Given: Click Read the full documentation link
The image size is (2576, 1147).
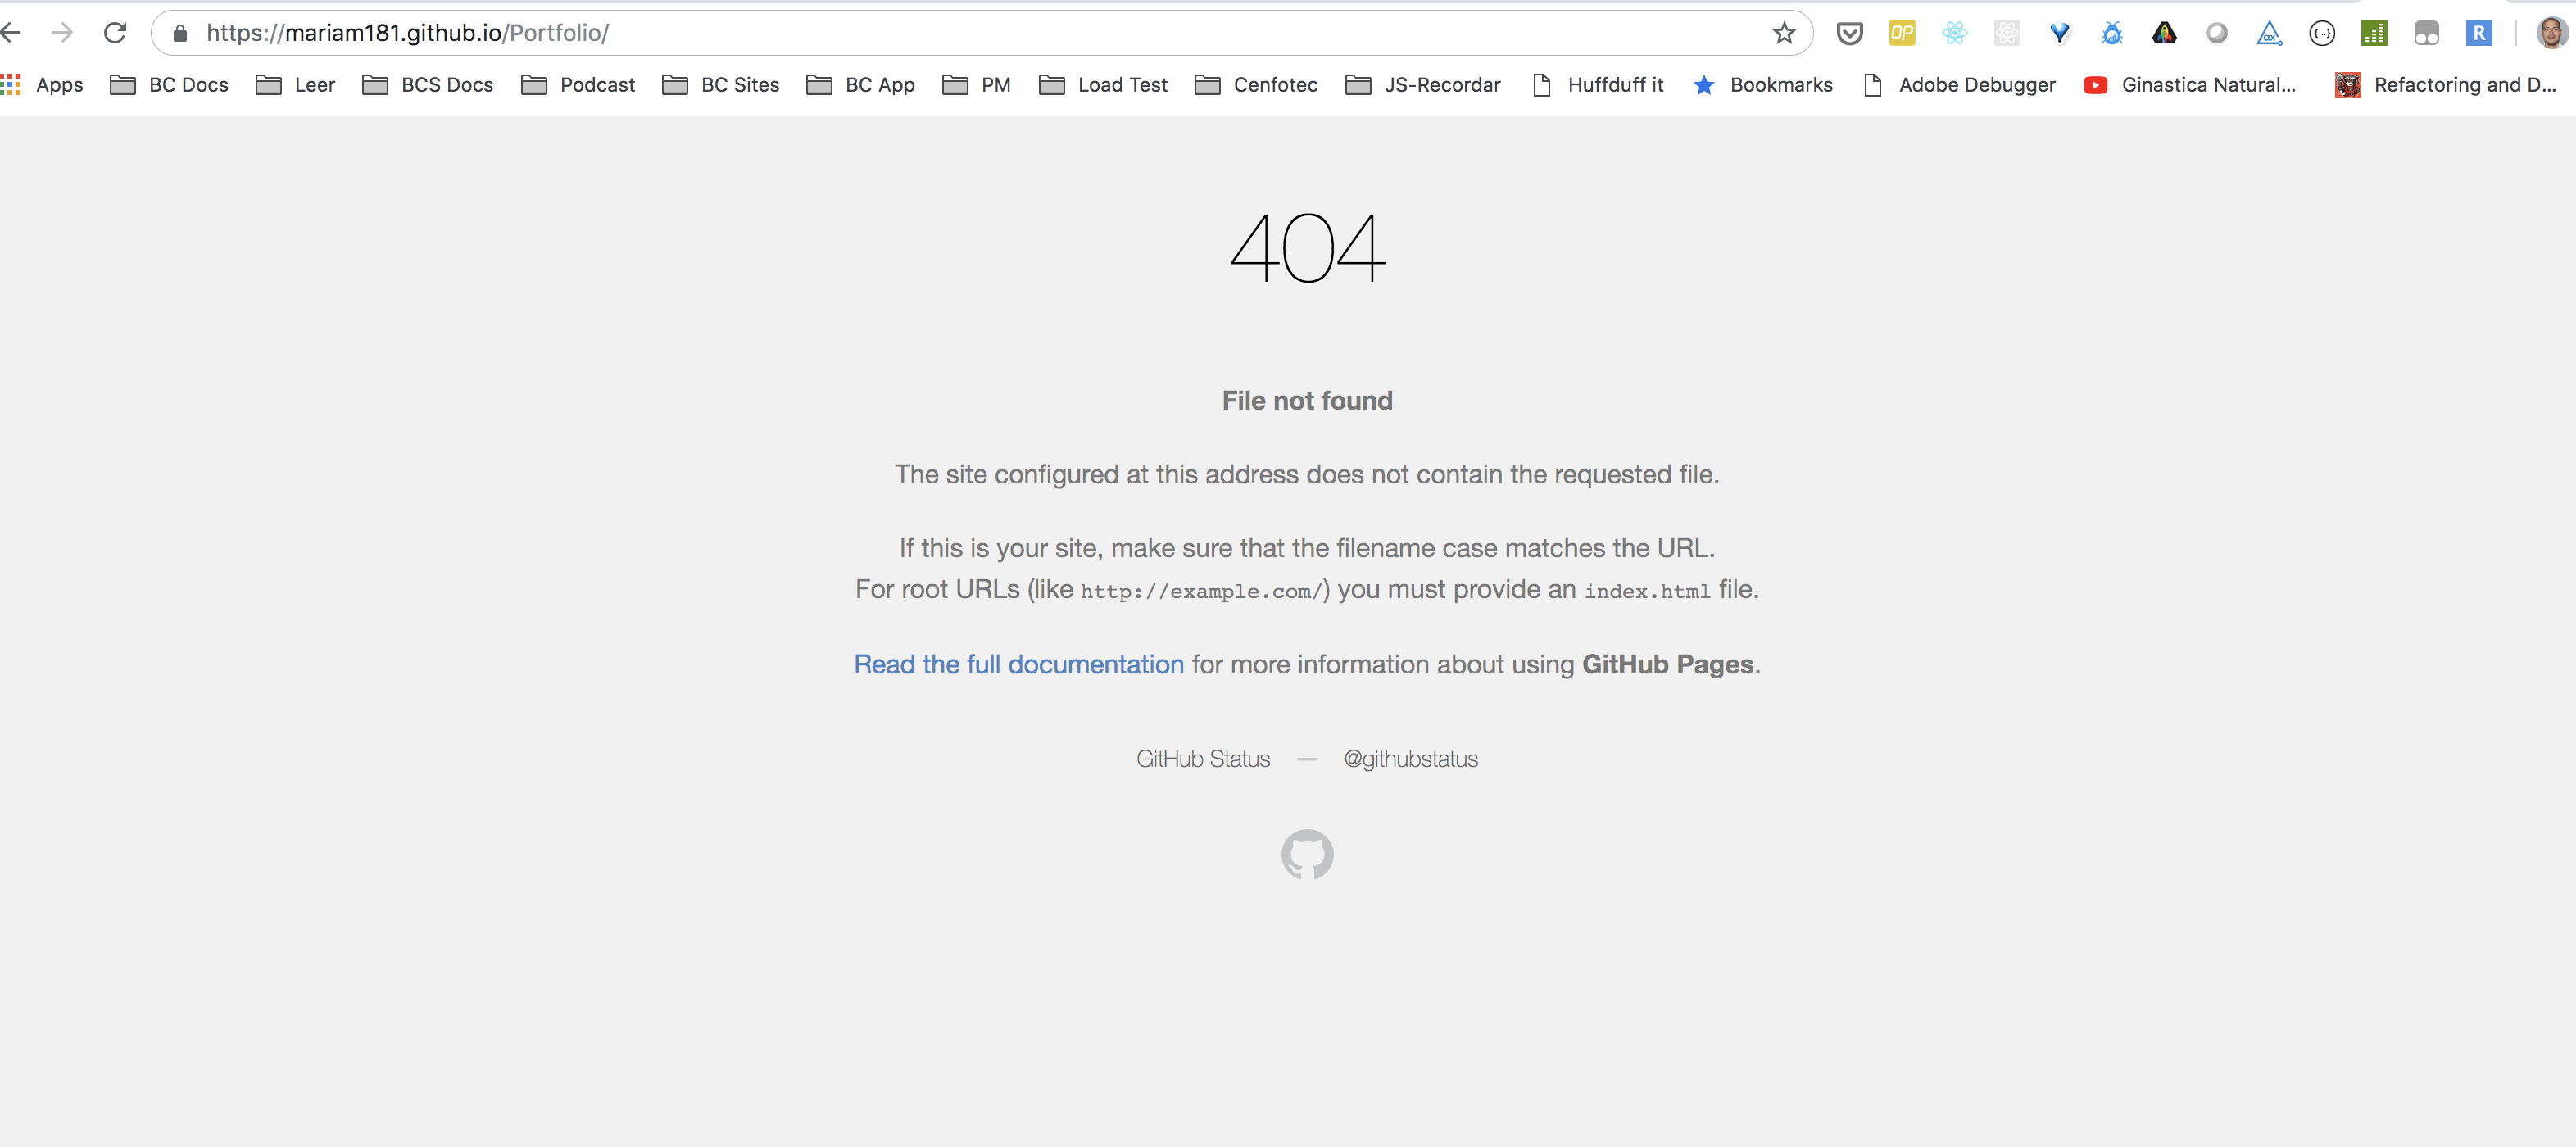Looking at the screenshot, I should [x=1018, y=664].
